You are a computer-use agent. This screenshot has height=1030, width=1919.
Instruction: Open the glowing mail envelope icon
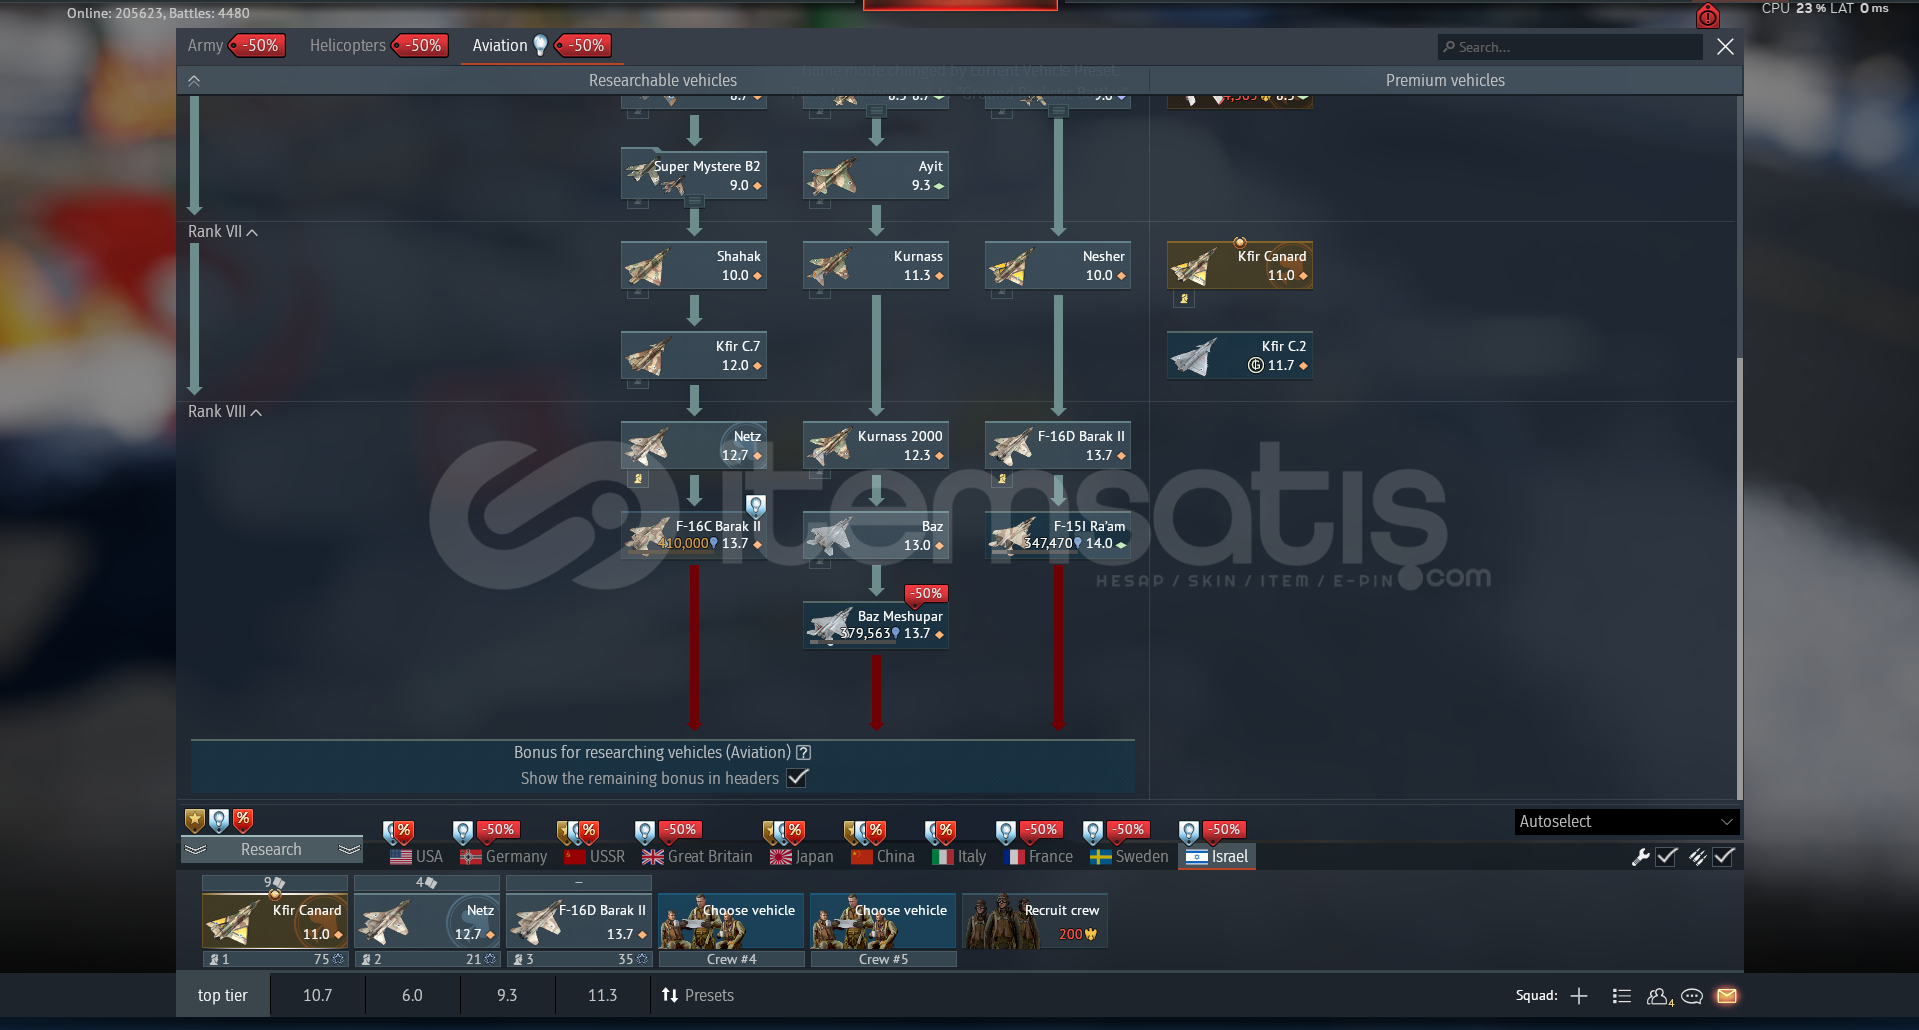click(x=1727, y=996)
